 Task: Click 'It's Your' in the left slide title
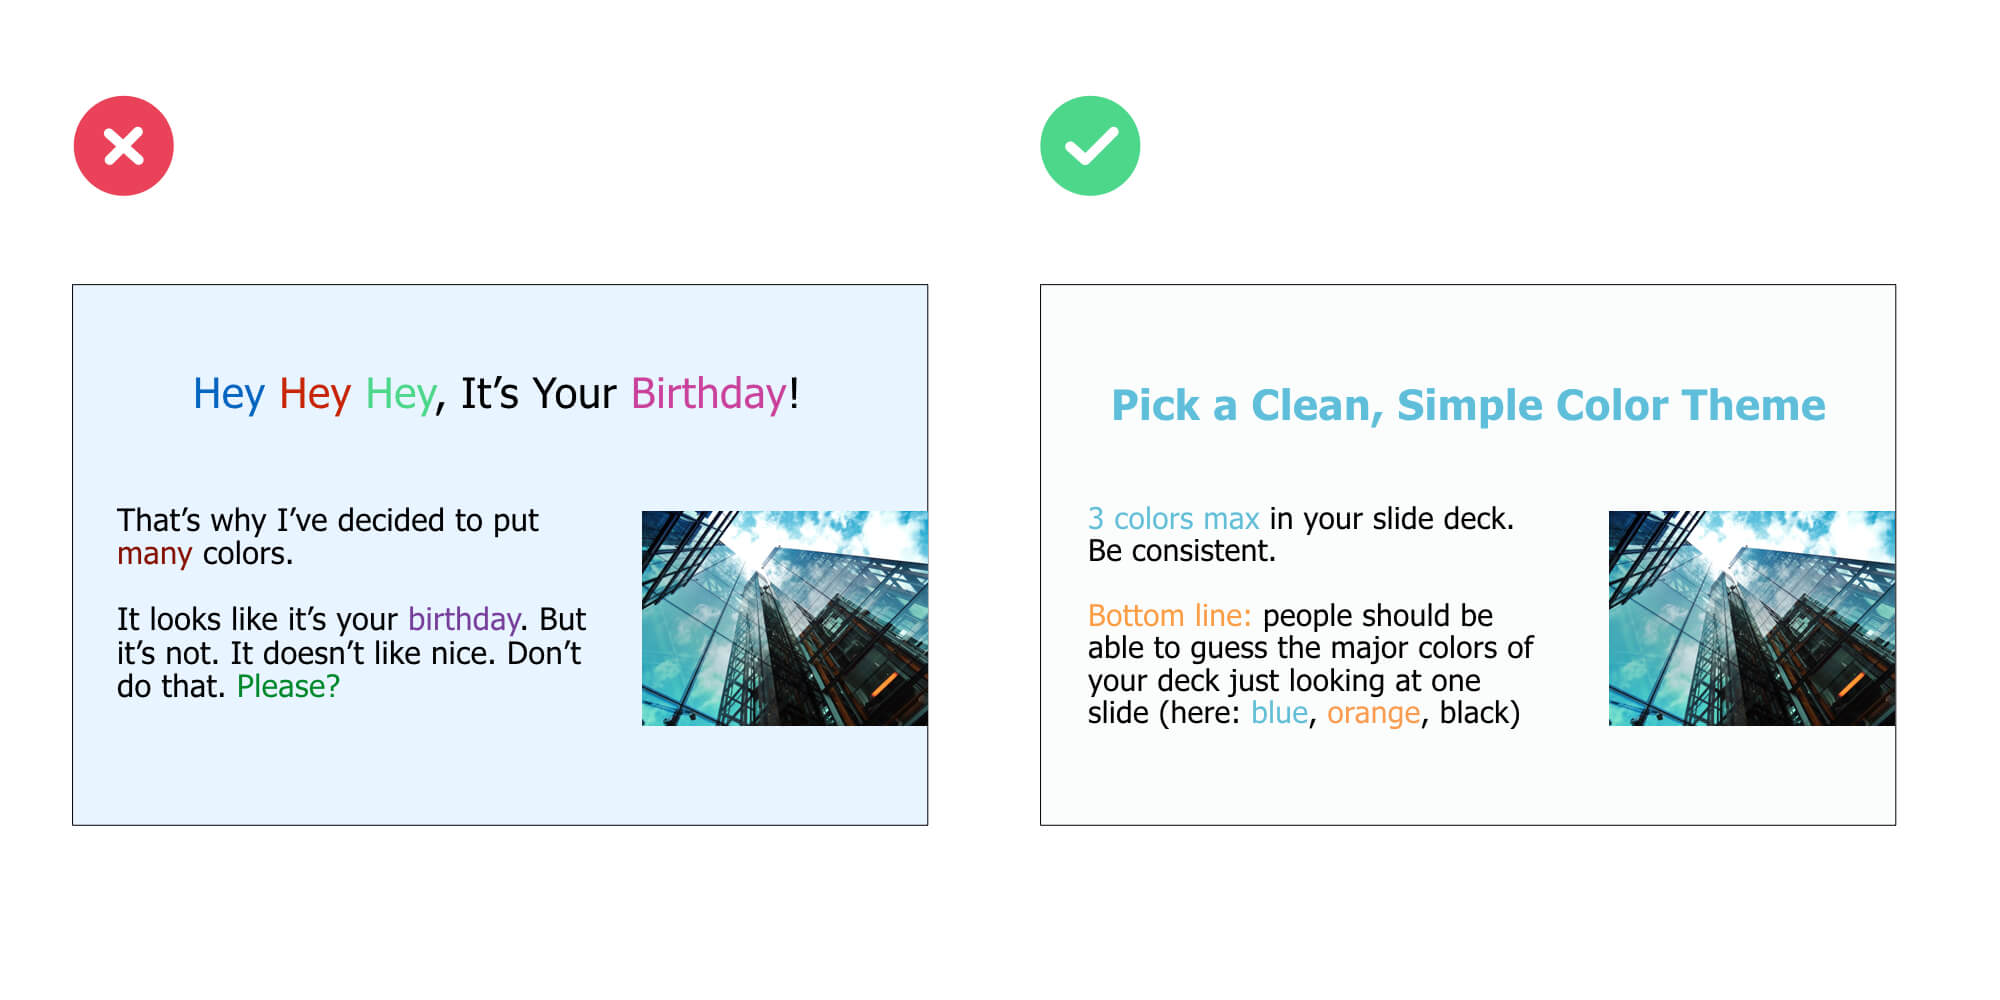point(538,393)
